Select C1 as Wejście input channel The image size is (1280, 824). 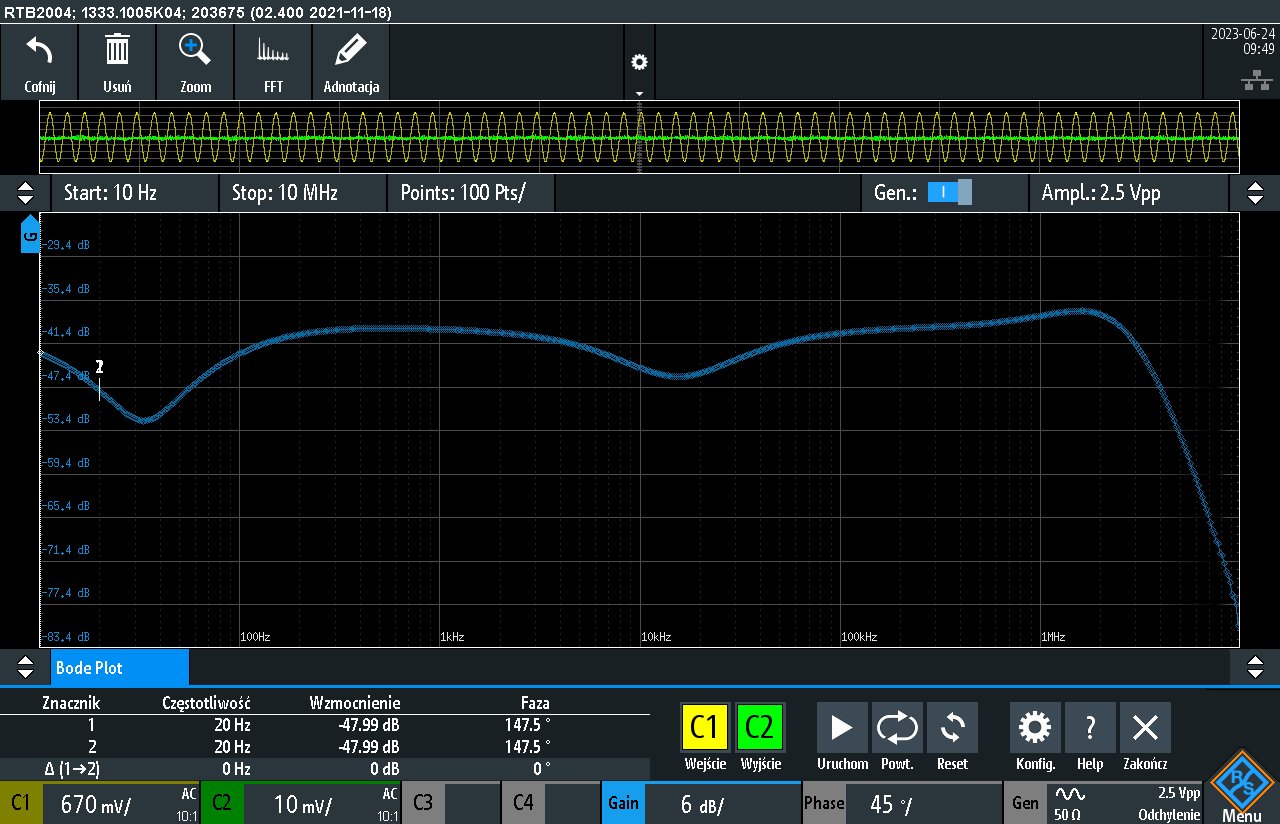point(705,727)
